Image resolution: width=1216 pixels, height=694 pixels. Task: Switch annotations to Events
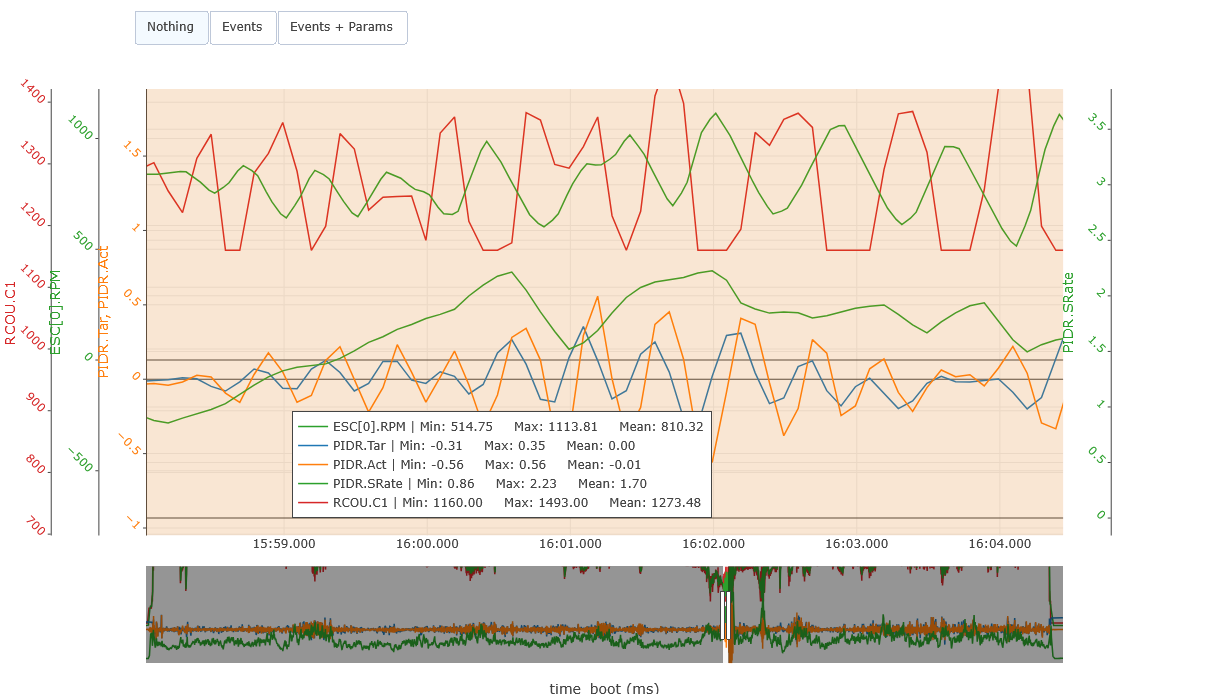point(242,28)
